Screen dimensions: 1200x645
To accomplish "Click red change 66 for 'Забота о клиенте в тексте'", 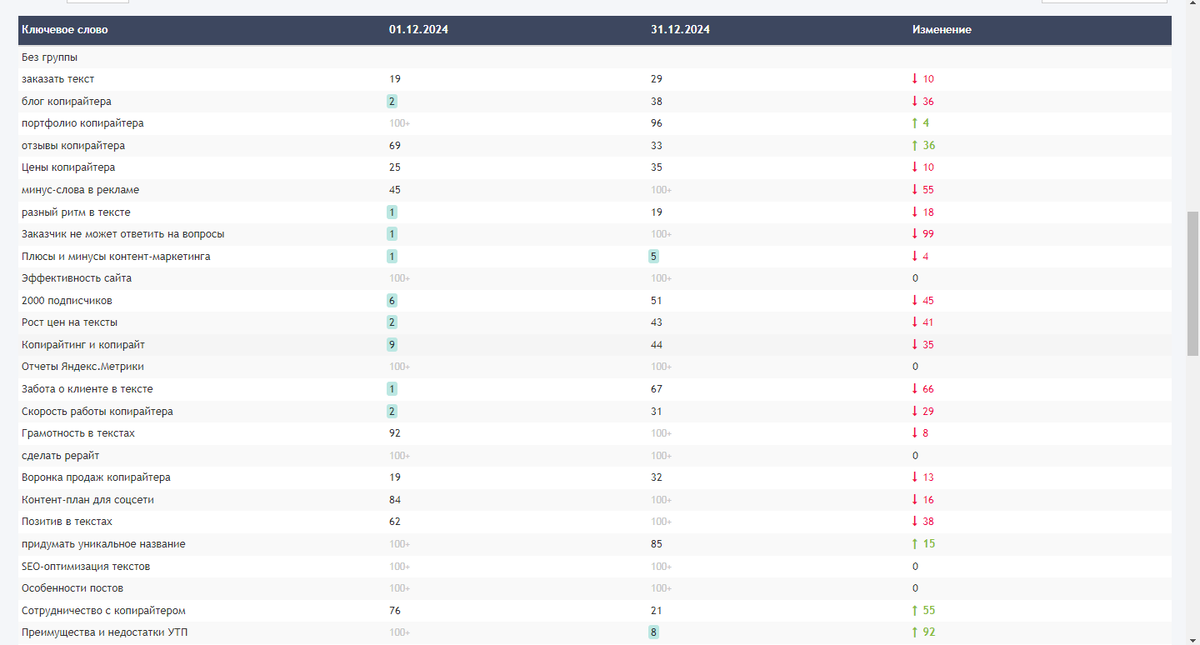I will click(929, 389).
